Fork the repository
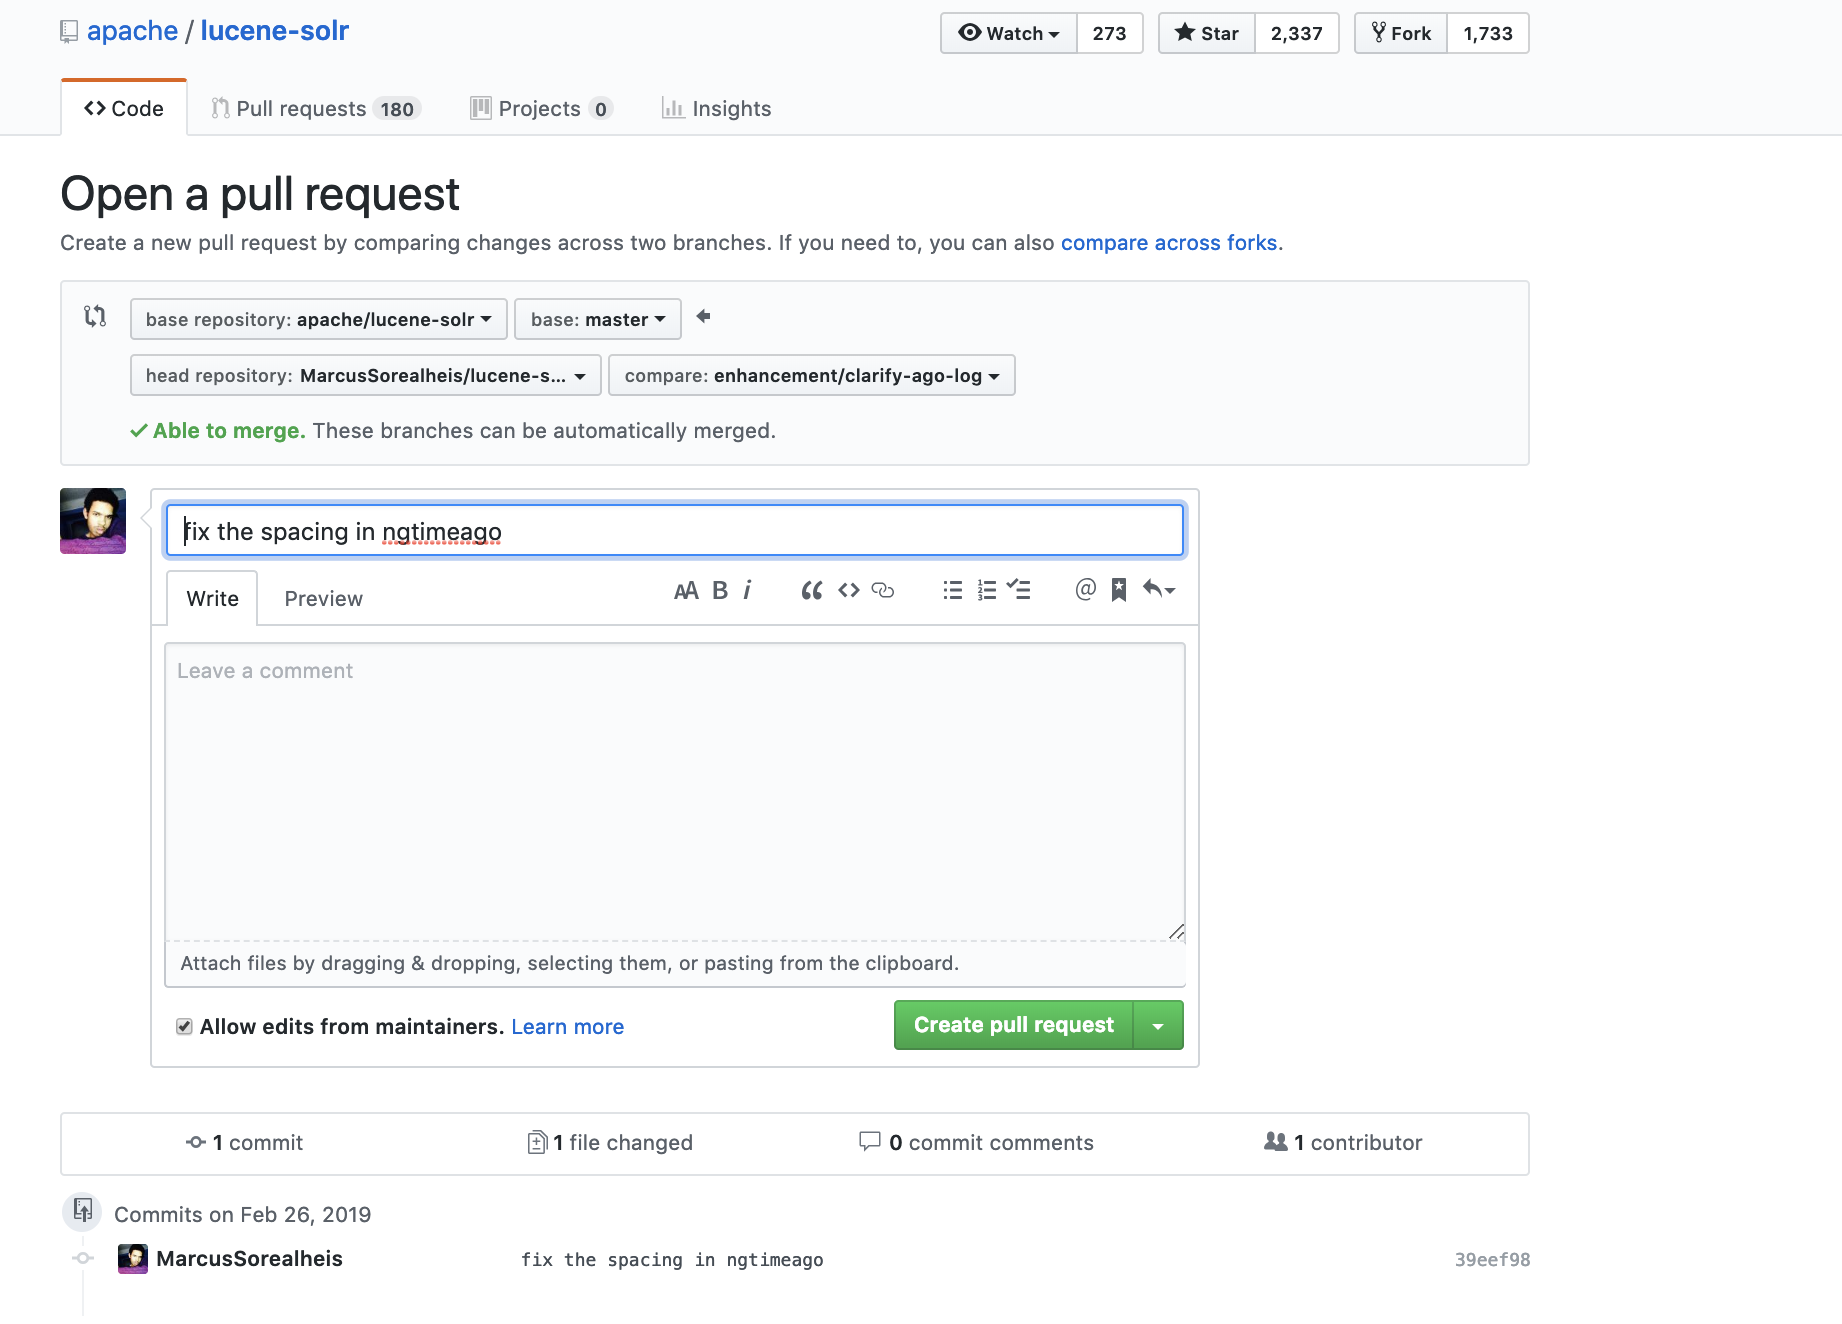This screenshot has width=1842, height=1324. tap(1401, 33)
